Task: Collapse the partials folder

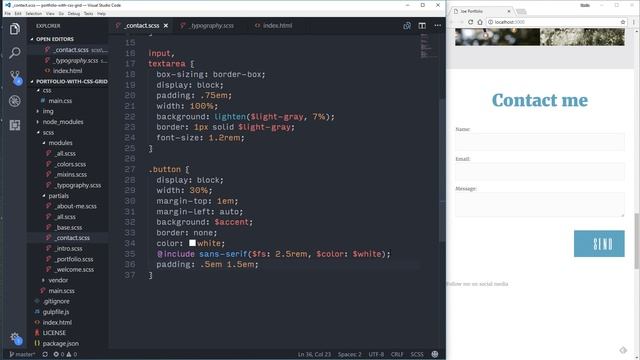Action: (58, 196)
